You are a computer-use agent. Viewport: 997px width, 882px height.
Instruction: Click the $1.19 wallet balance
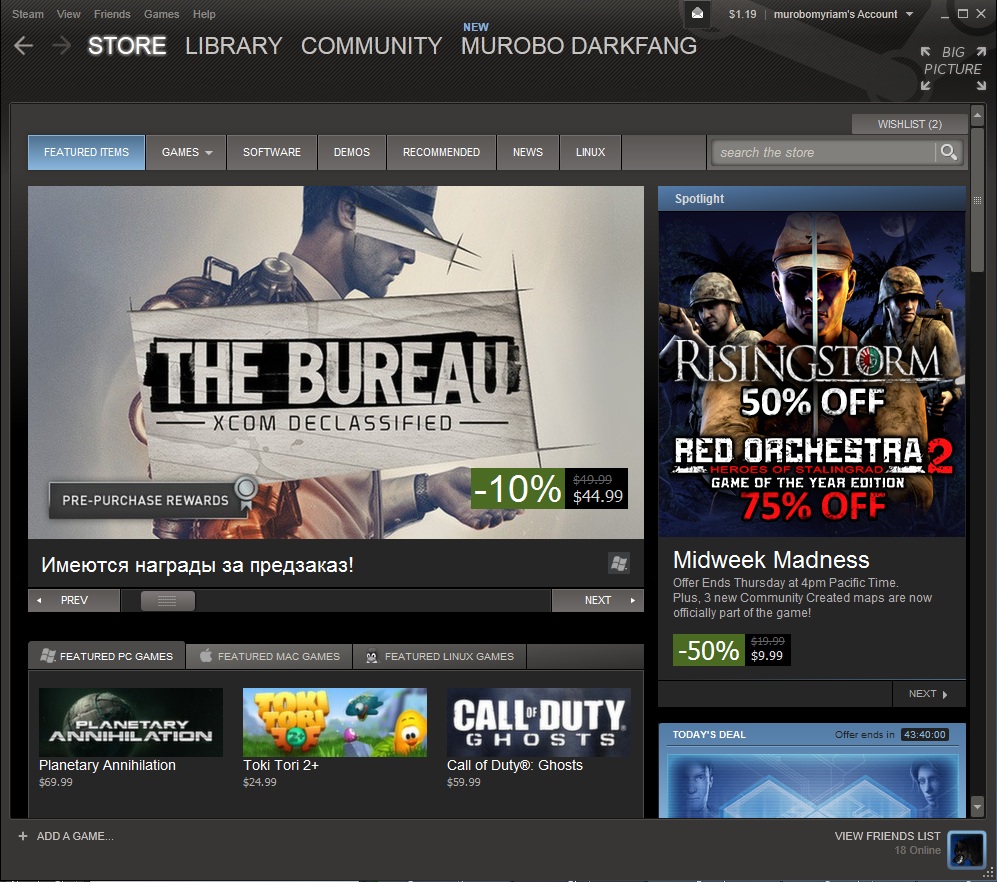(x=743, y=14)
